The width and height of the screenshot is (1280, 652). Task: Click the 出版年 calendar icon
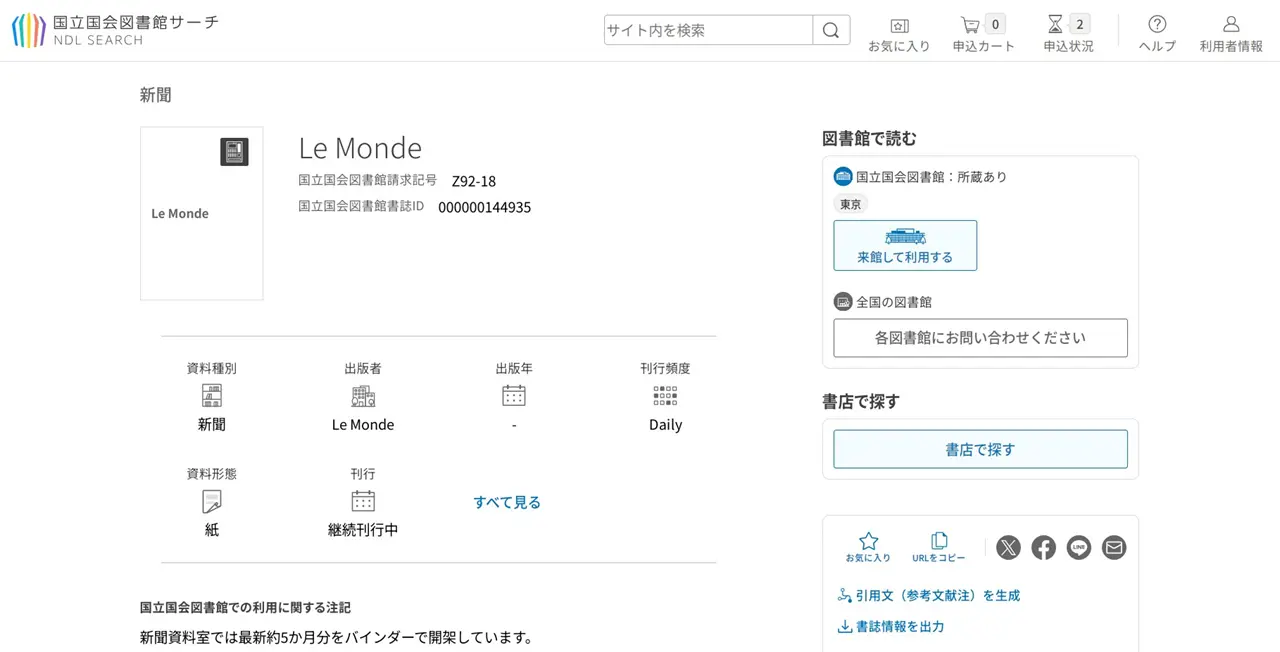[x=514, y=395]
